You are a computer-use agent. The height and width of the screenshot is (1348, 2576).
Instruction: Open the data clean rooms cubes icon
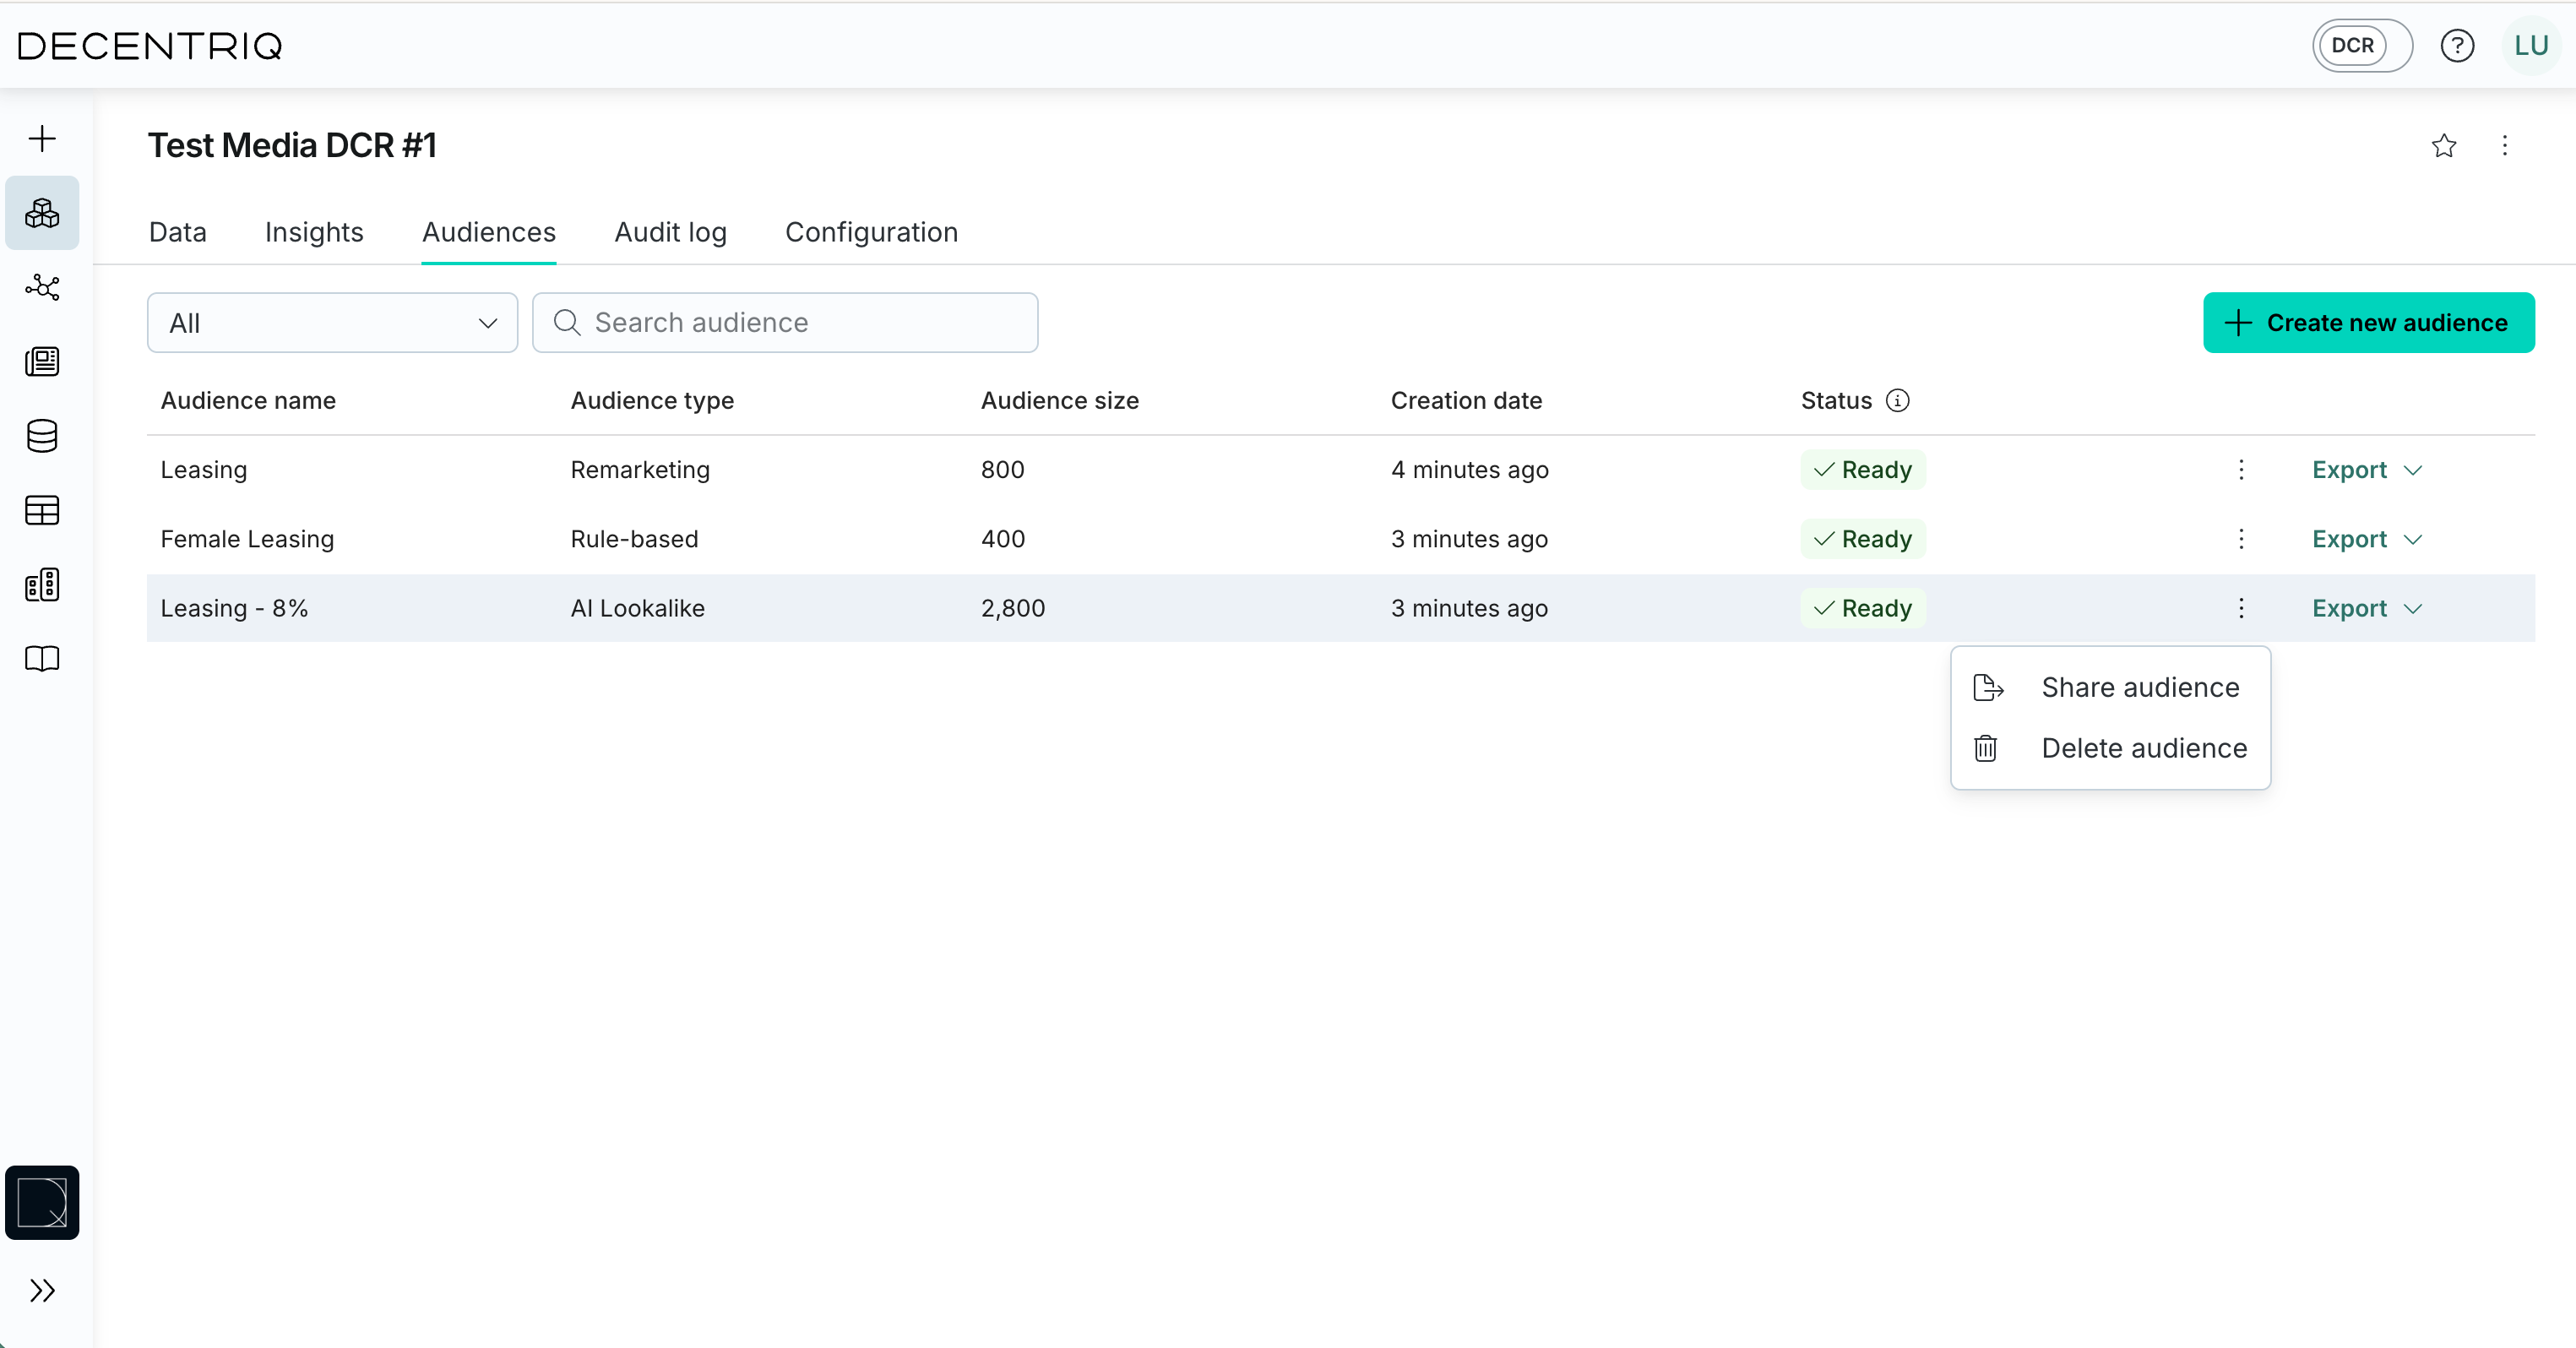(42, 213)
